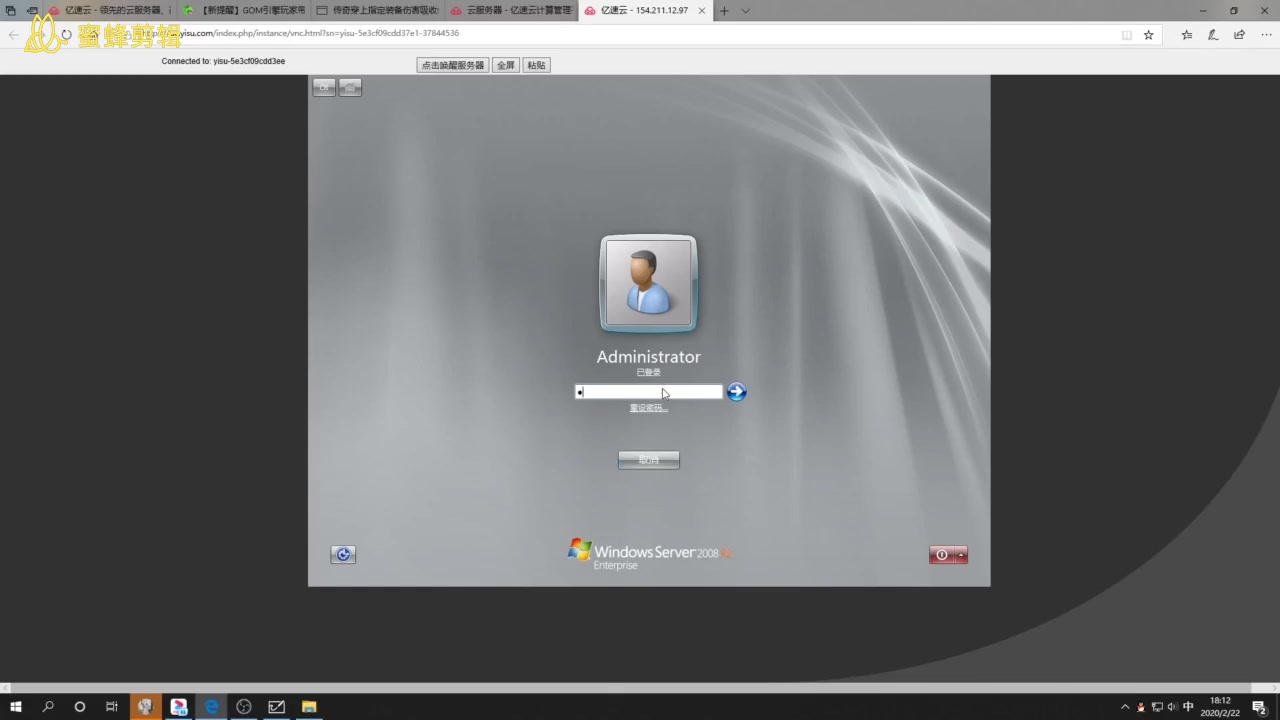
Task: Click first small VNC control icon top-left of remote screen
Action: [323, 88]
